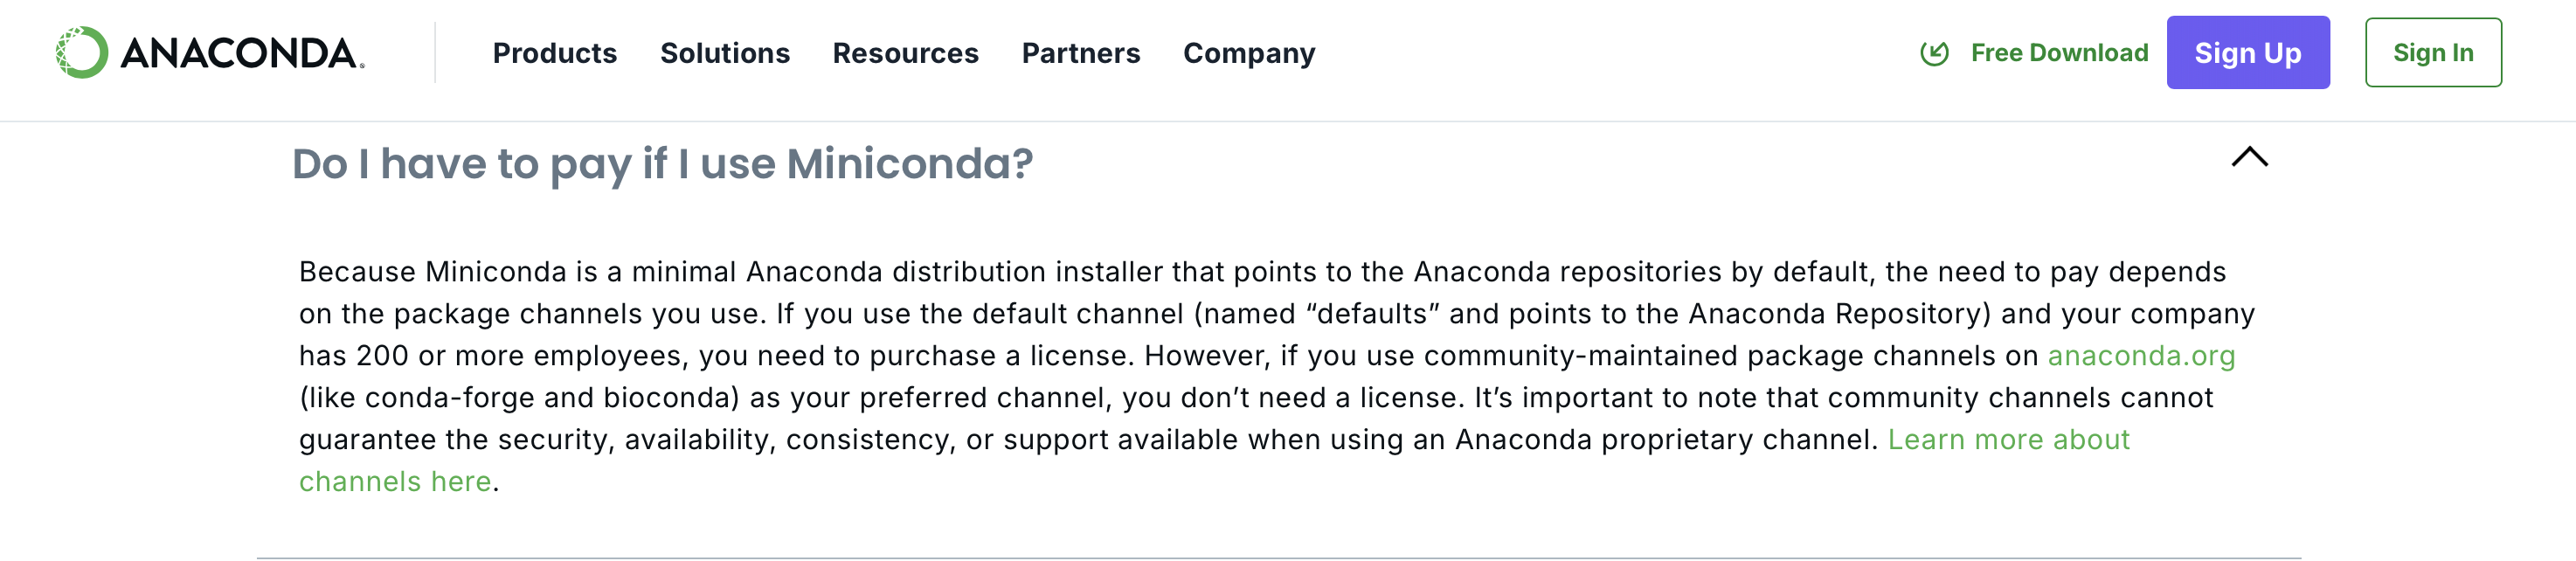Follow the anaconda.org link in the answer
The width and height of the screenshot is (2576, 561).
click(2140, 356)
